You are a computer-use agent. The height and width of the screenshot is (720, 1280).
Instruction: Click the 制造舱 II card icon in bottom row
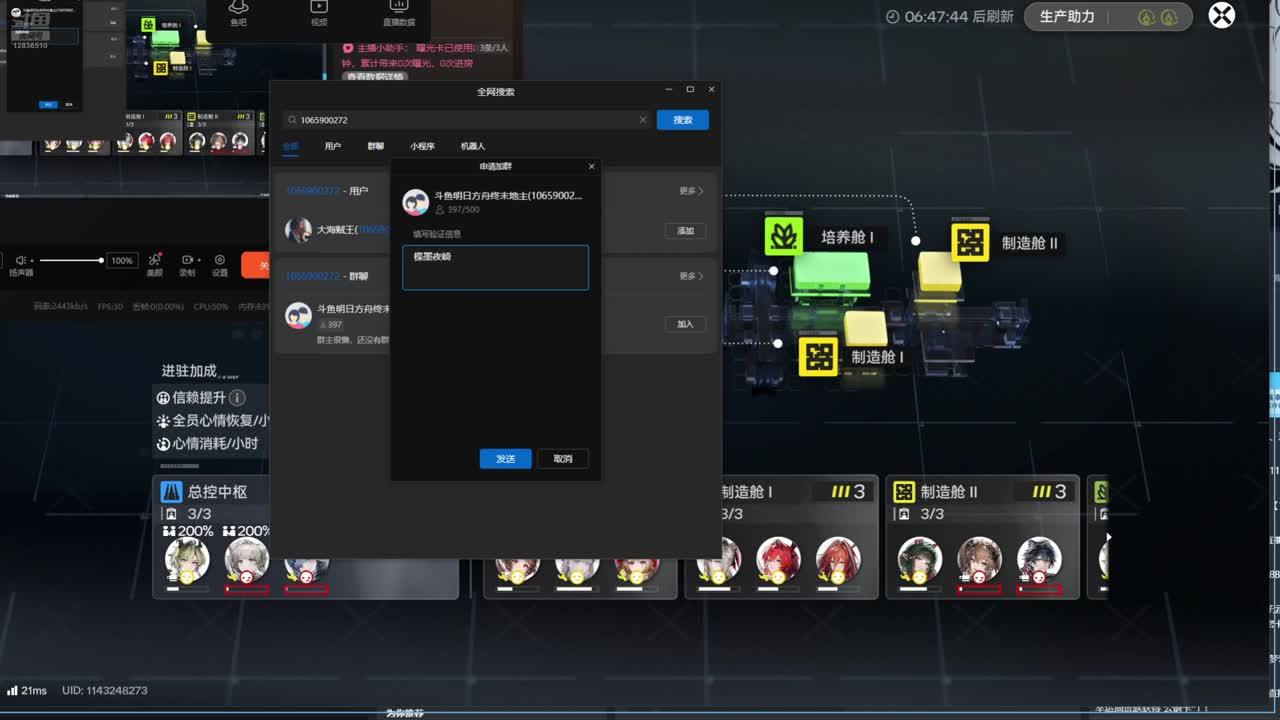pyautogui.click(x=904, y=491)
